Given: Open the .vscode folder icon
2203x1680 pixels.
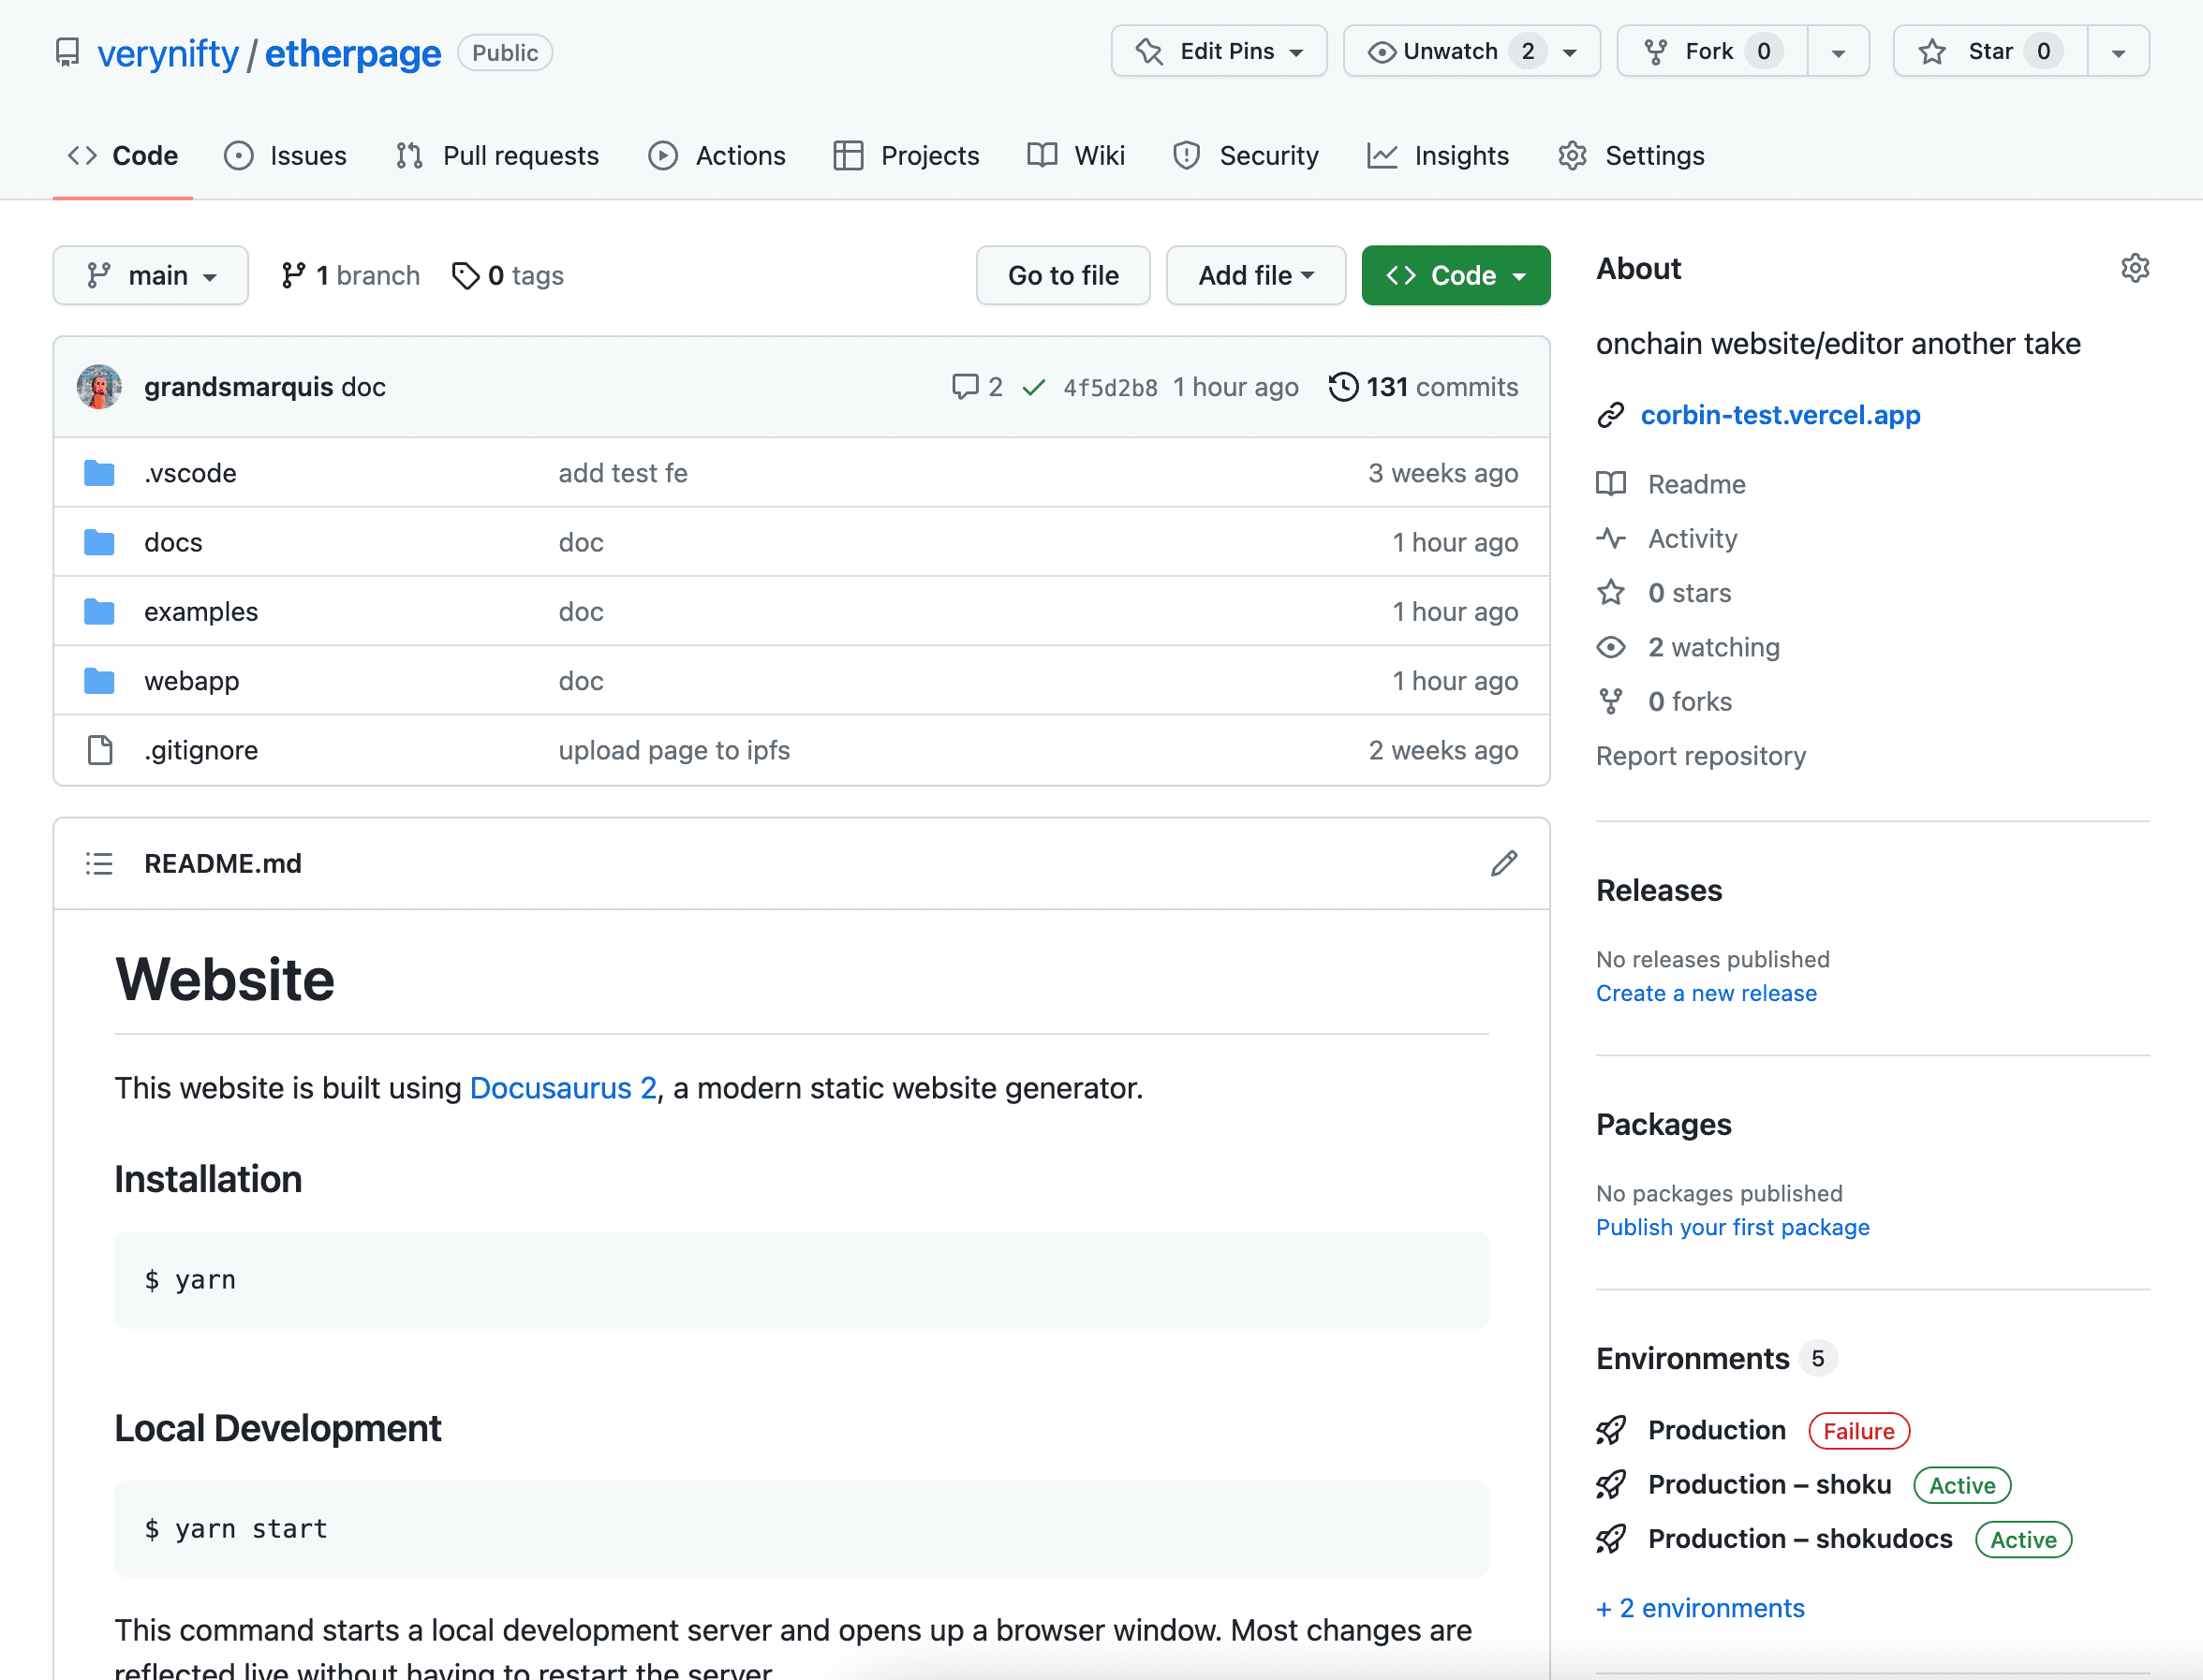Looking at the screenshot, I should [99, 473].
